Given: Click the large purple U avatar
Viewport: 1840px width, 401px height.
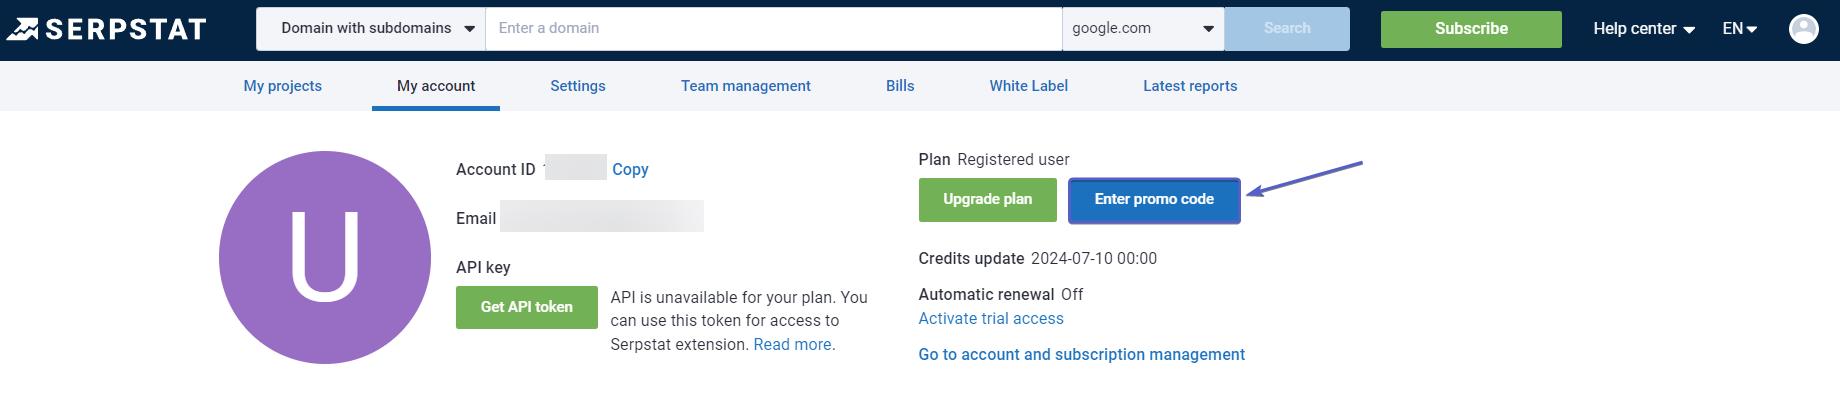Looking at the screenshot, I should (x=325, y=257).
